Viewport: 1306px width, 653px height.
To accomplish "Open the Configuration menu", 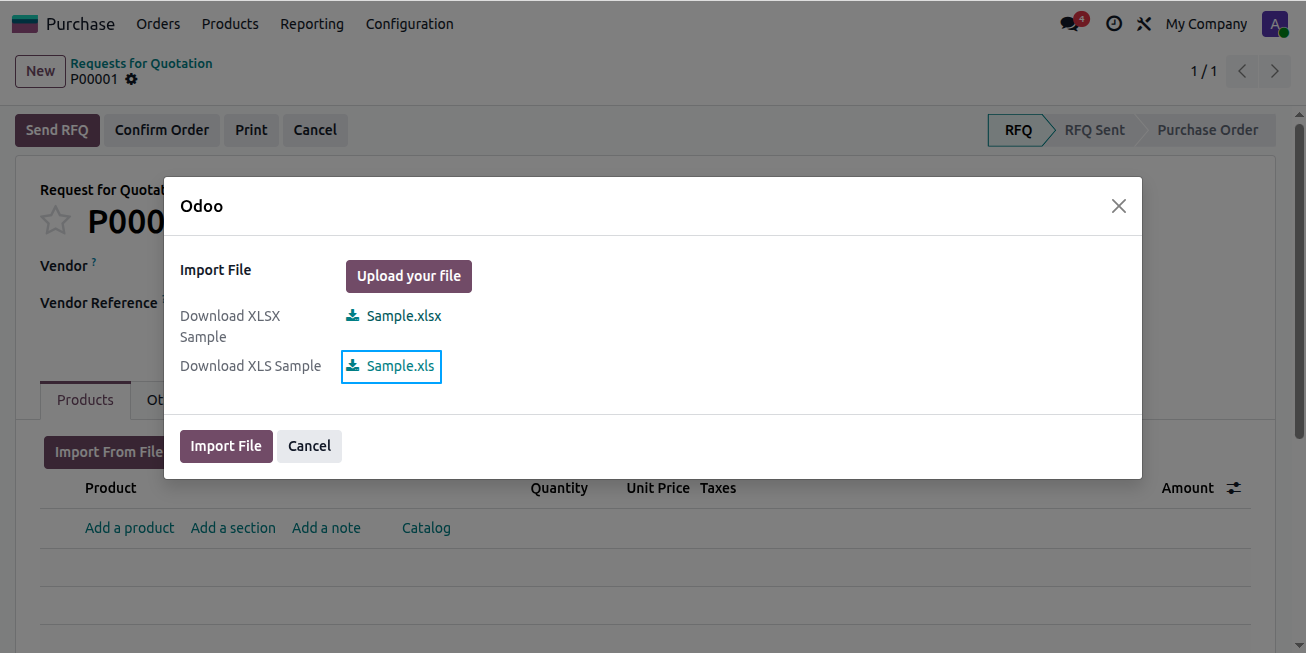I will point(410,24).
